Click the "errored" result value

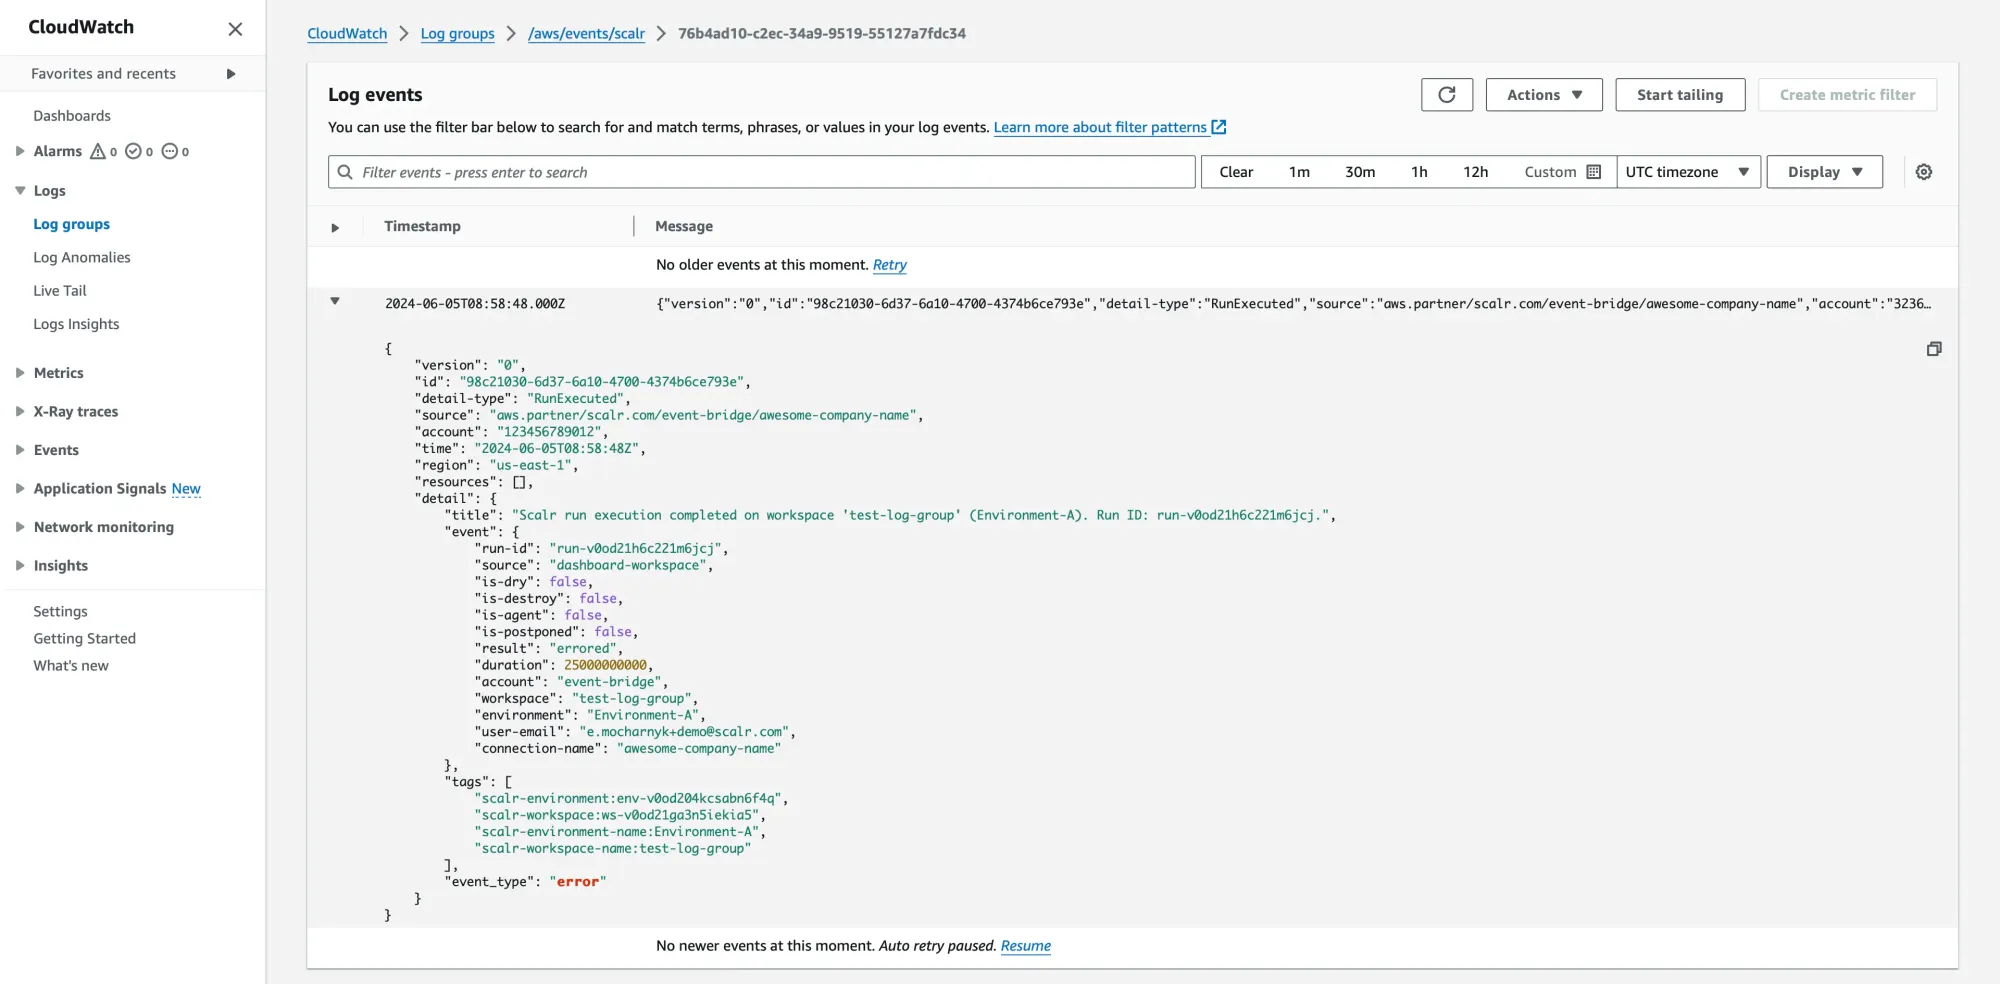point(585,648)
